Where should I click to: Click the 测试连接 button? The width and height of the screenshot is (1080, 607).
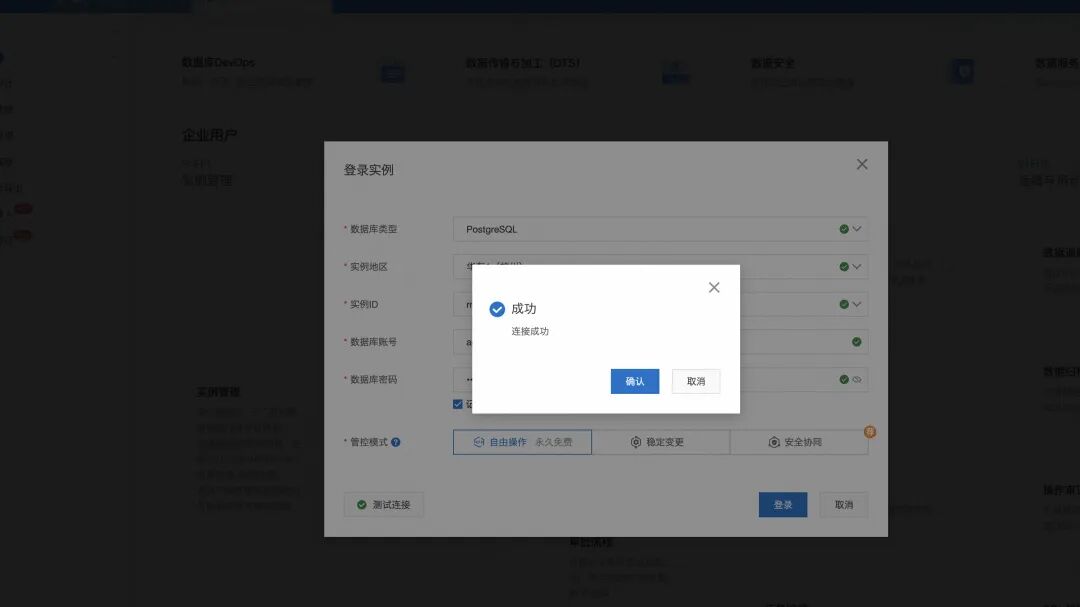(x=384, y=505)
